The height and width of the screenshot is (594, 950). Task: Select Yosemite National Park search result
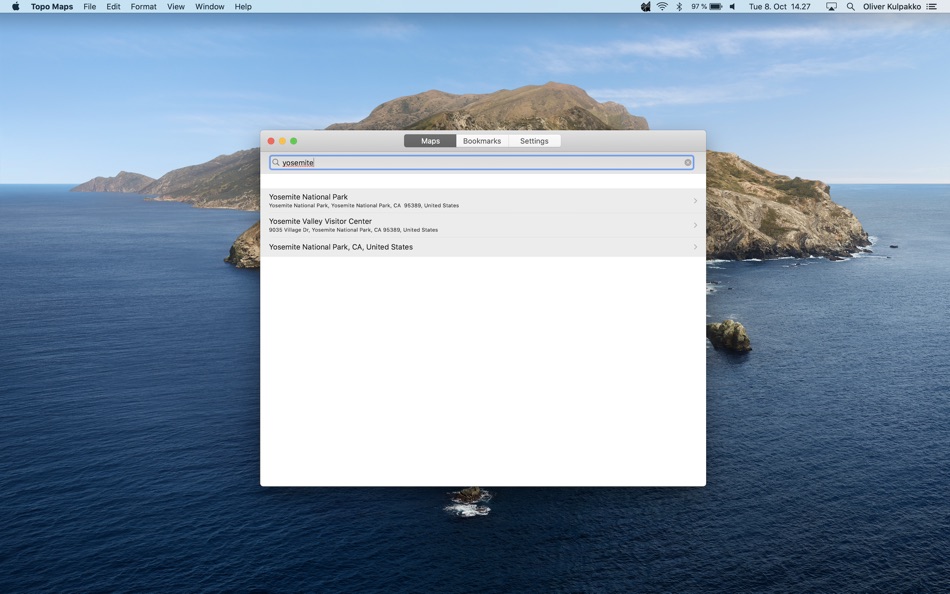[x=483, y=201]
